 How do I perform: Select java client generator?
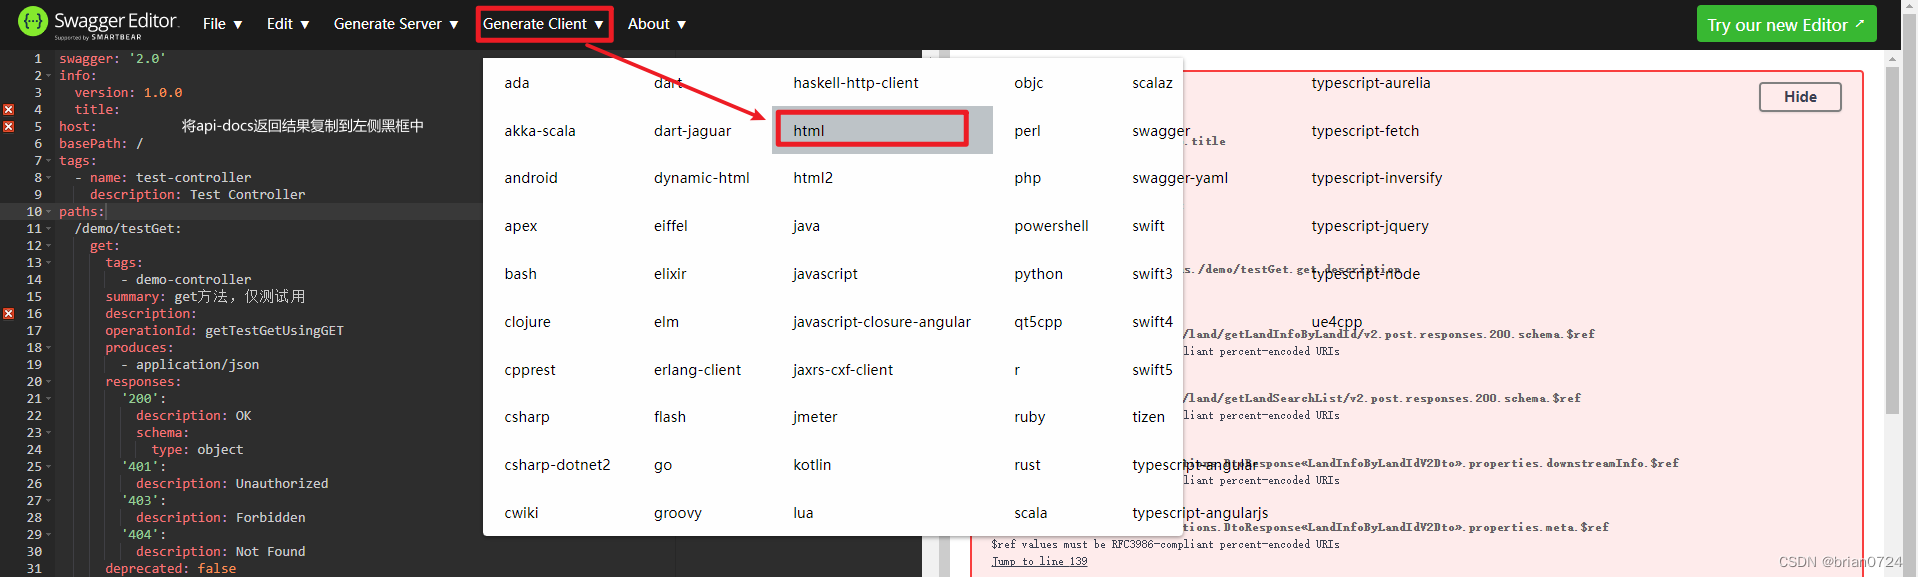(806, 226)
